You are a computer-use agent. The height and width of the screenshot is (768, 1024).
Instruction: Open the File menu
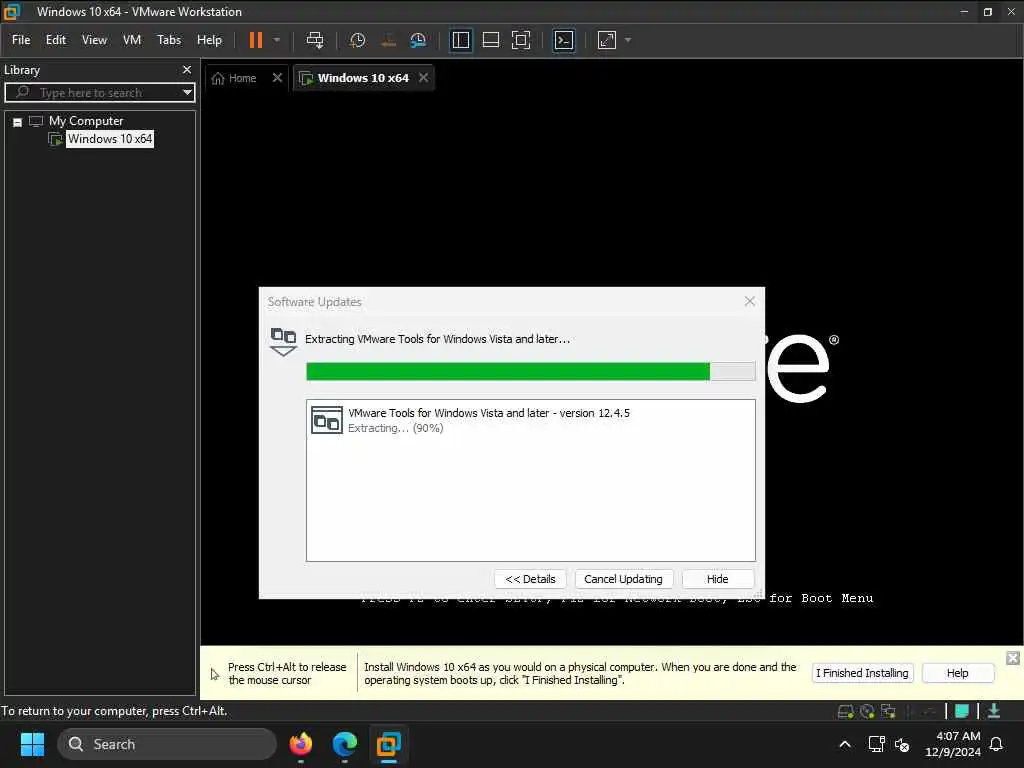point(21,40)
